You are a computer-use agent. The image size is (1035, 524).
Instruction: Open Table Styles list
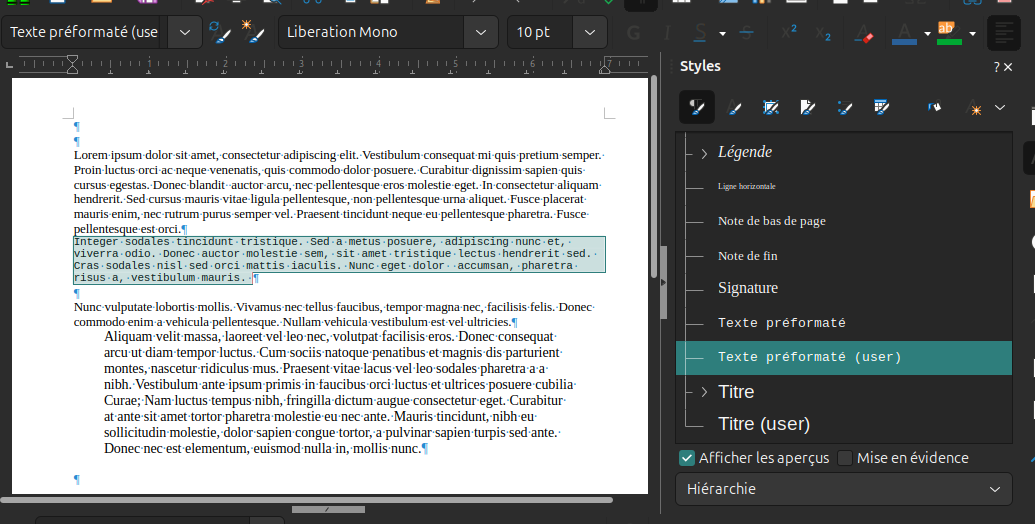[881, 108]
